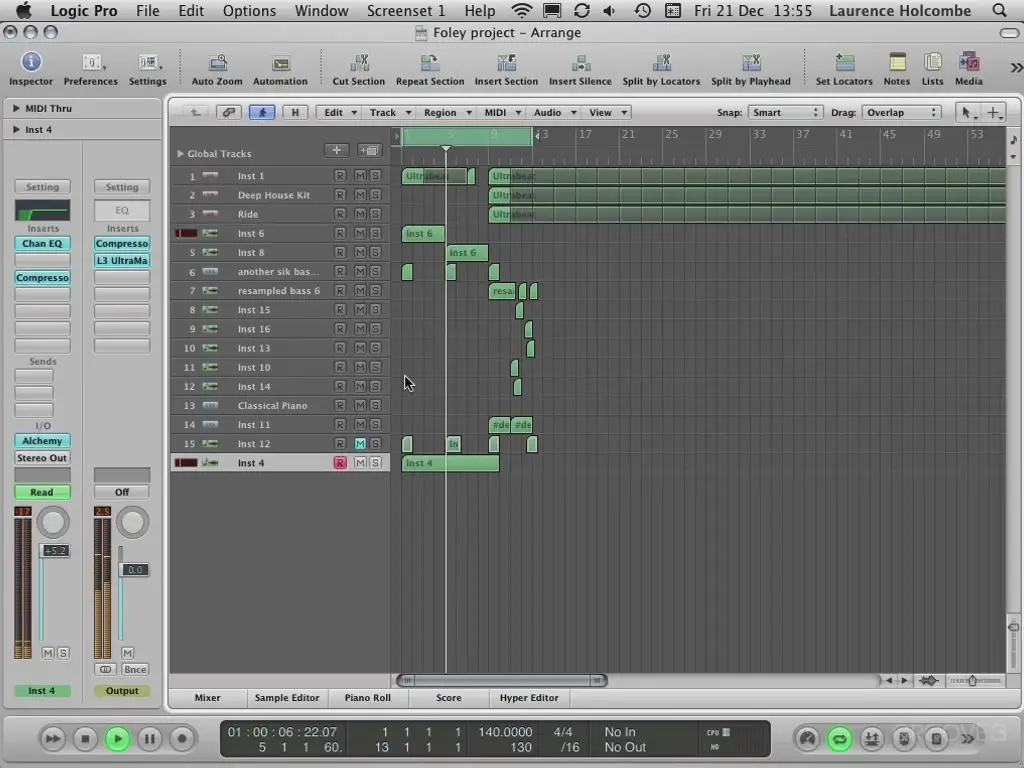Unmute the Inst 12 track
The width and height of the screenshot is (1024, 768).
[360, 443]
